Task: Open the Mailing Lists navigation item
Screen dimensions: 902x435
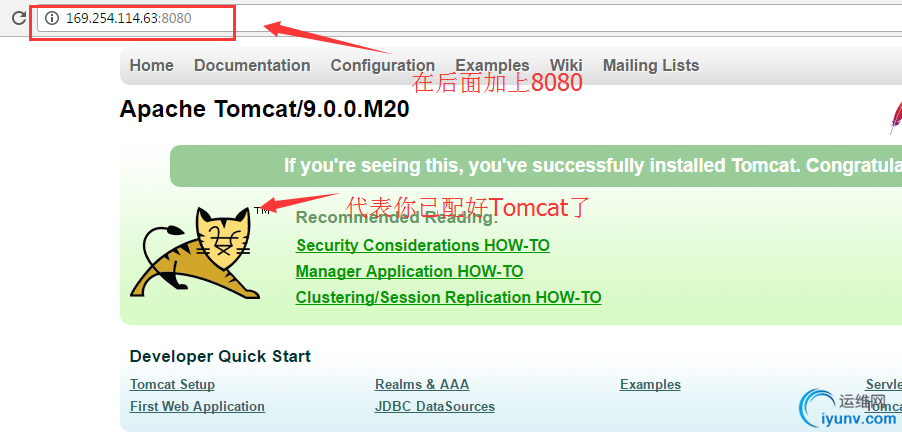Action: [651, 66]
